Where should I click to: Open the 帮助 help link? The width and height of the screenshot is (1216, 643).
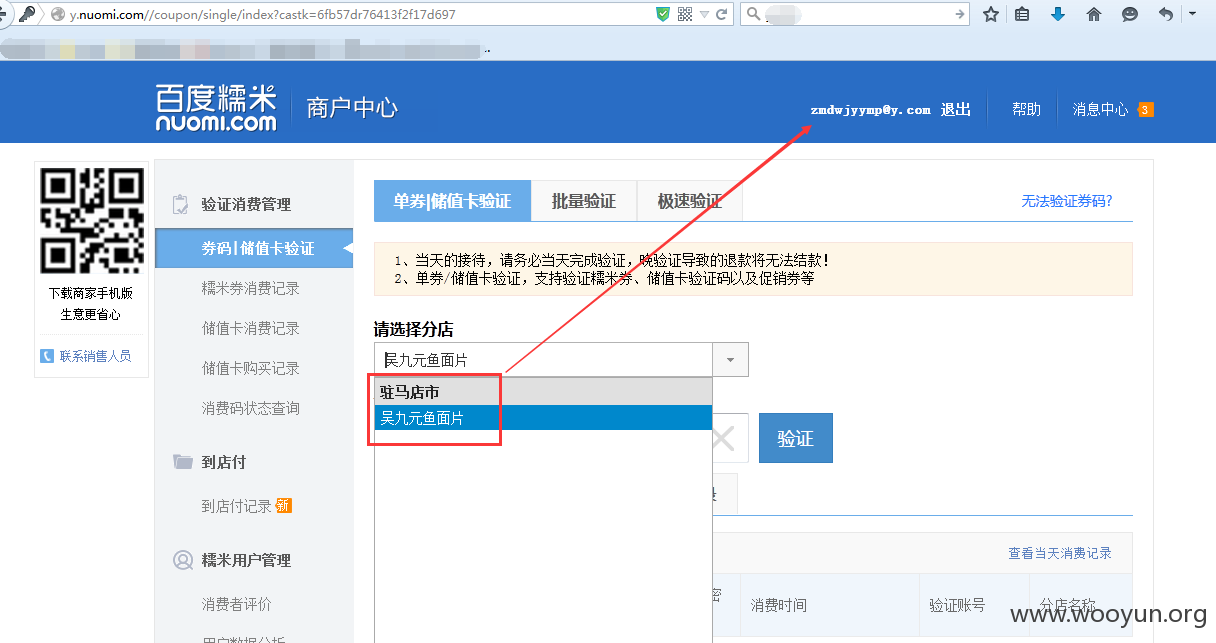click(1026, 109)
